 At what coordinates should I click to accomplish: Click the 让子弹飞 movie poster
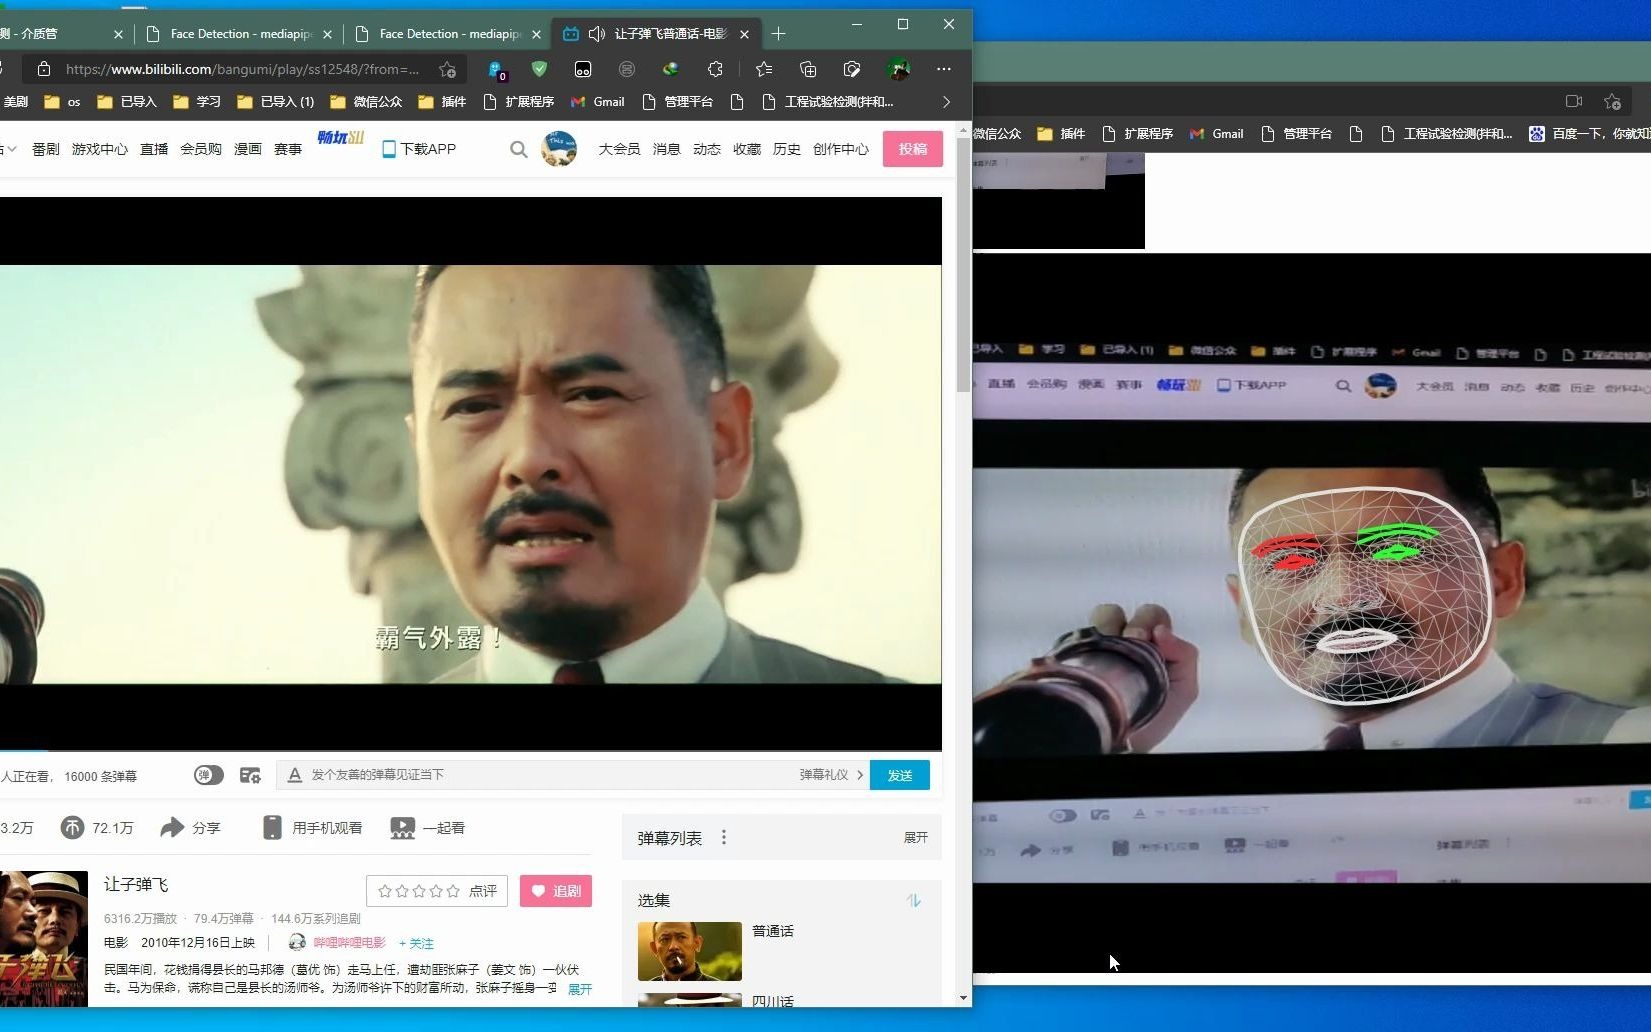44,939
